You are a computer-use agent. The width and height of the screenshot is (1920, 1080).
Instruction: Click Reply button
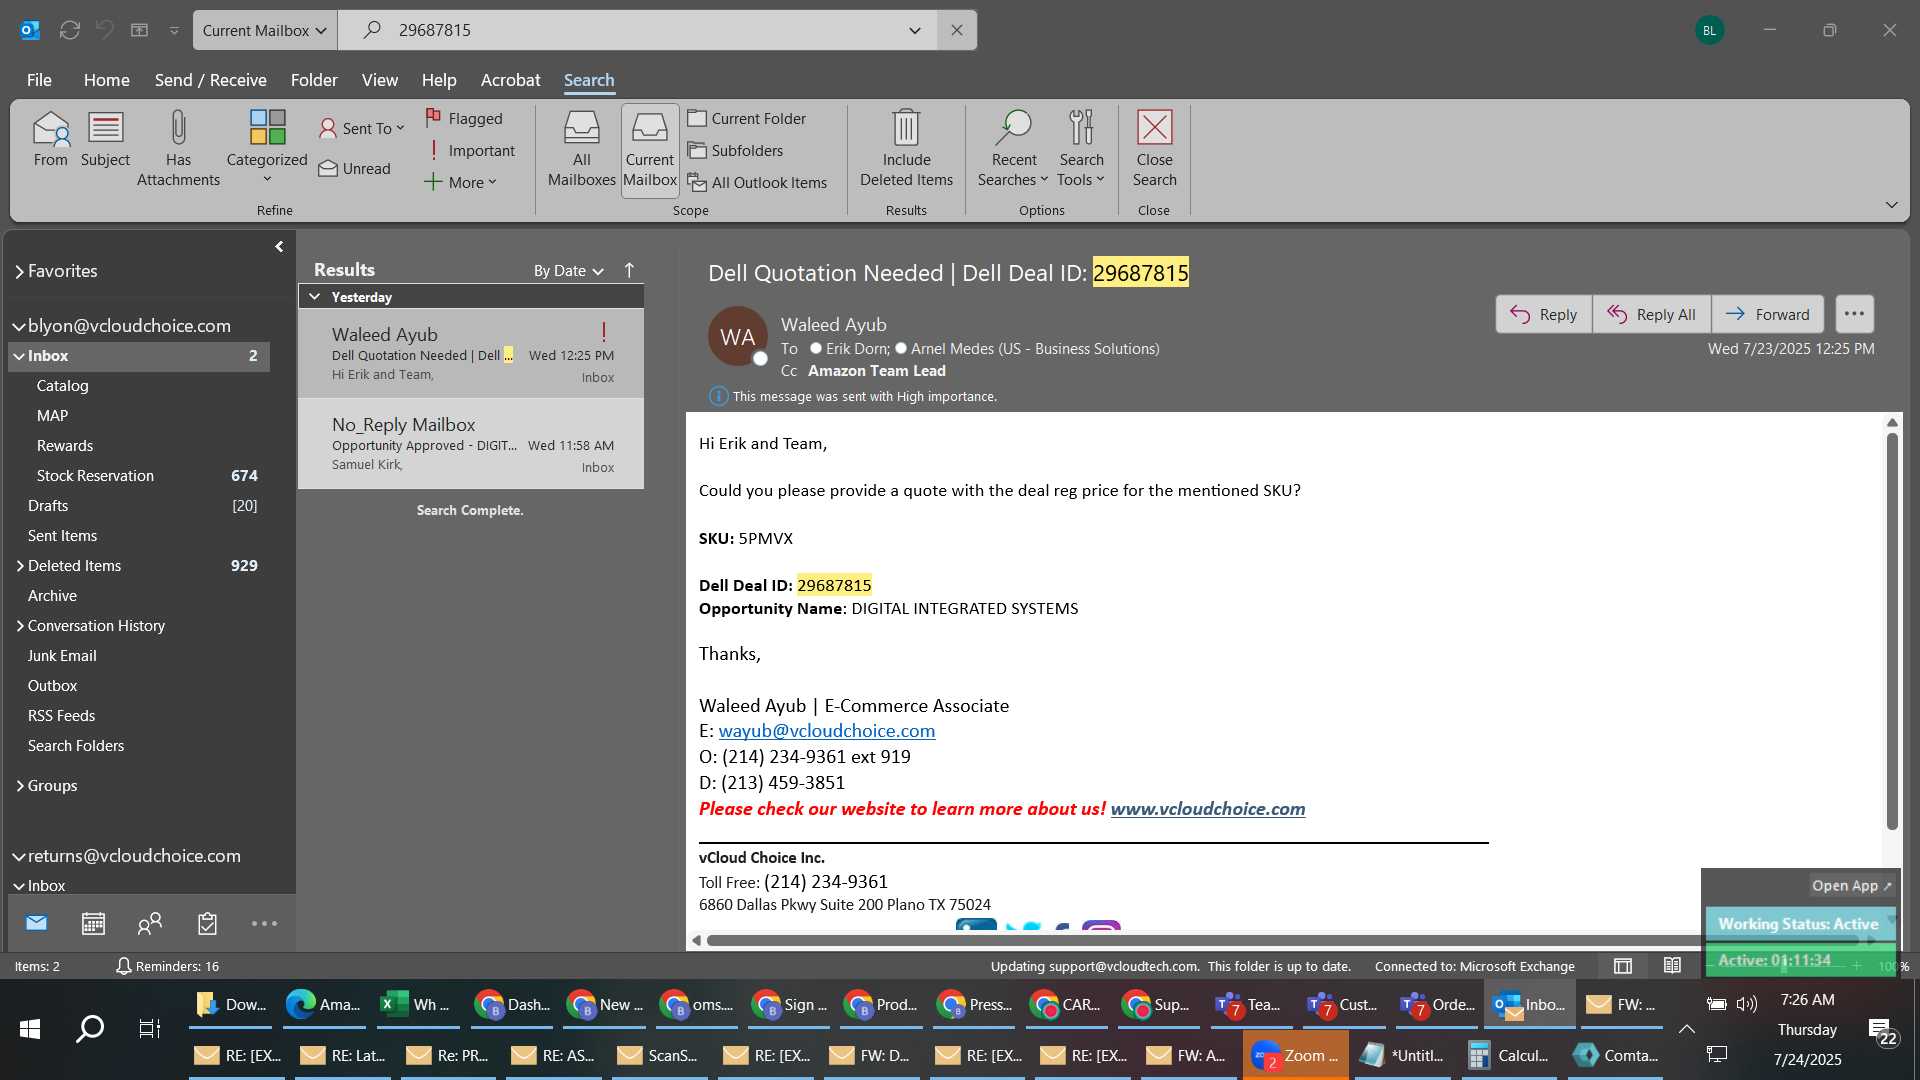pos(1543,314)
